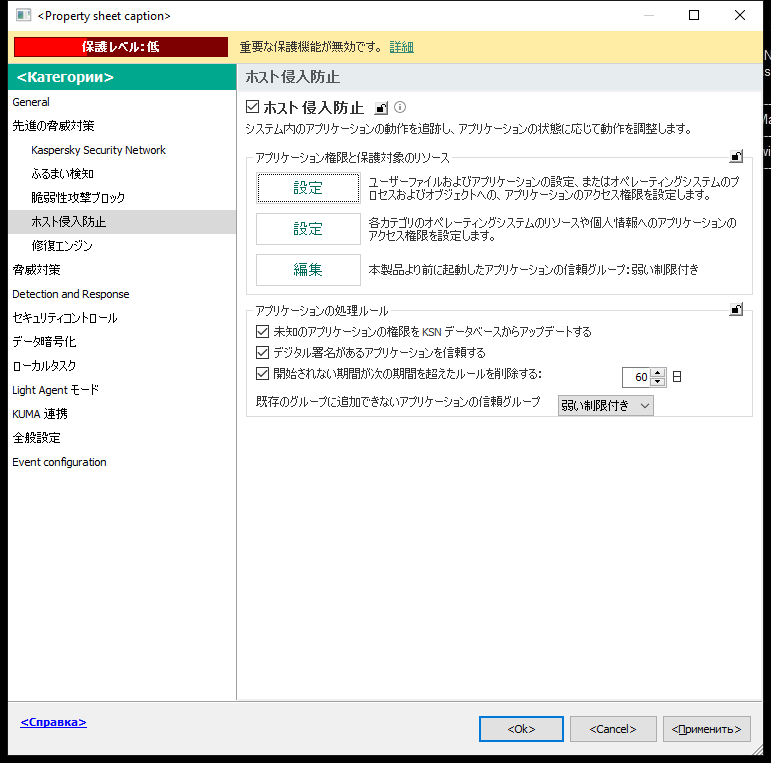Select 修復エンジン item
Screen dimensions: 771x763
coord(122,246)
